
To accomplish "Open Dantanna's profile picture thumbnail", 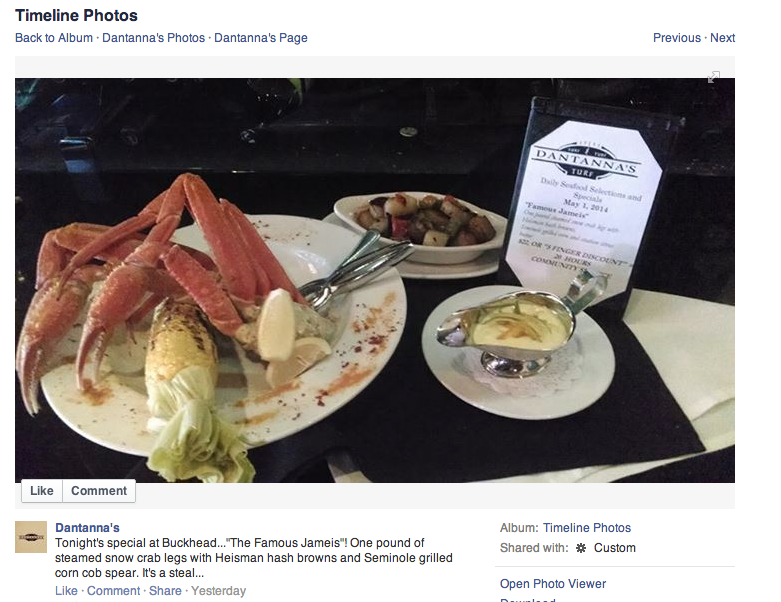I will (31, 537).
